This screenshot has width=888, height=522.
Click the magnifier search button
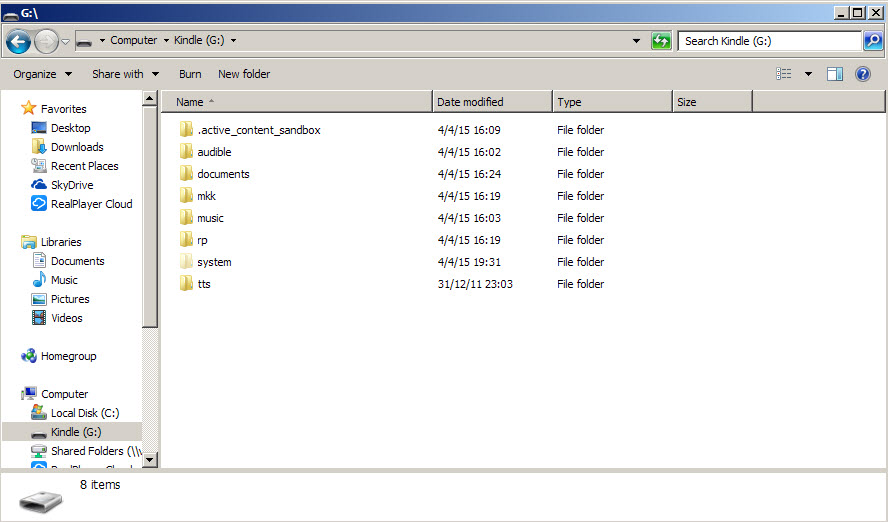point(873,41)
